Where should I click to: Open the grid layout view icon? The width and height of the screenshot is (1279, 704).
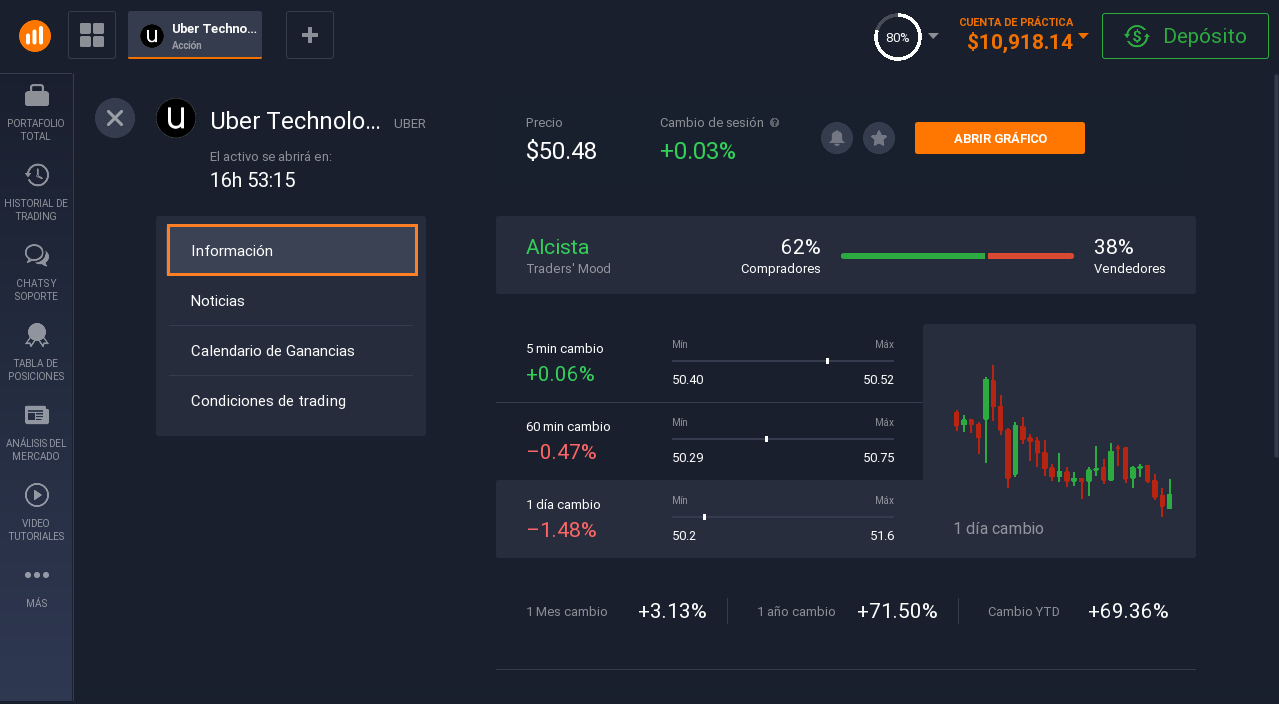point(92,35)
